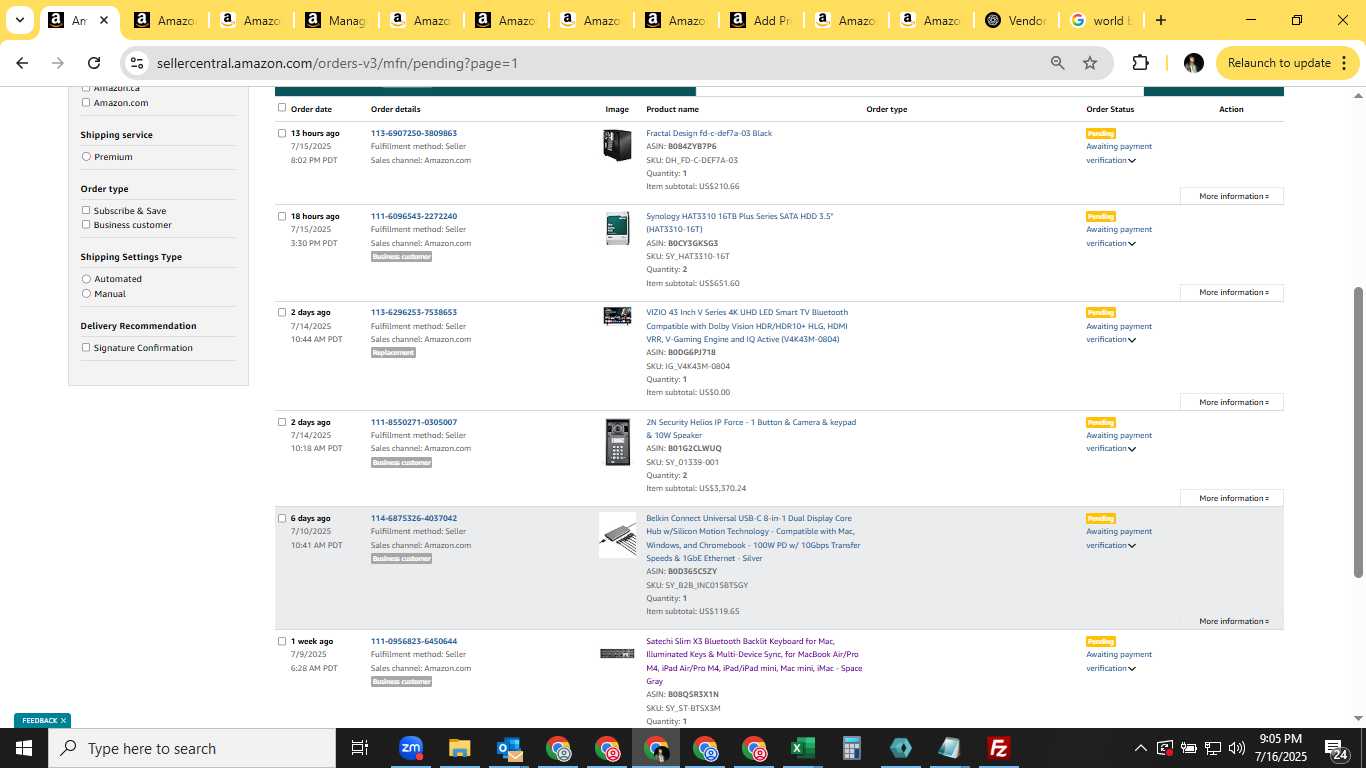Open the 2N Helios intercom product image

(x=617, y=442)
